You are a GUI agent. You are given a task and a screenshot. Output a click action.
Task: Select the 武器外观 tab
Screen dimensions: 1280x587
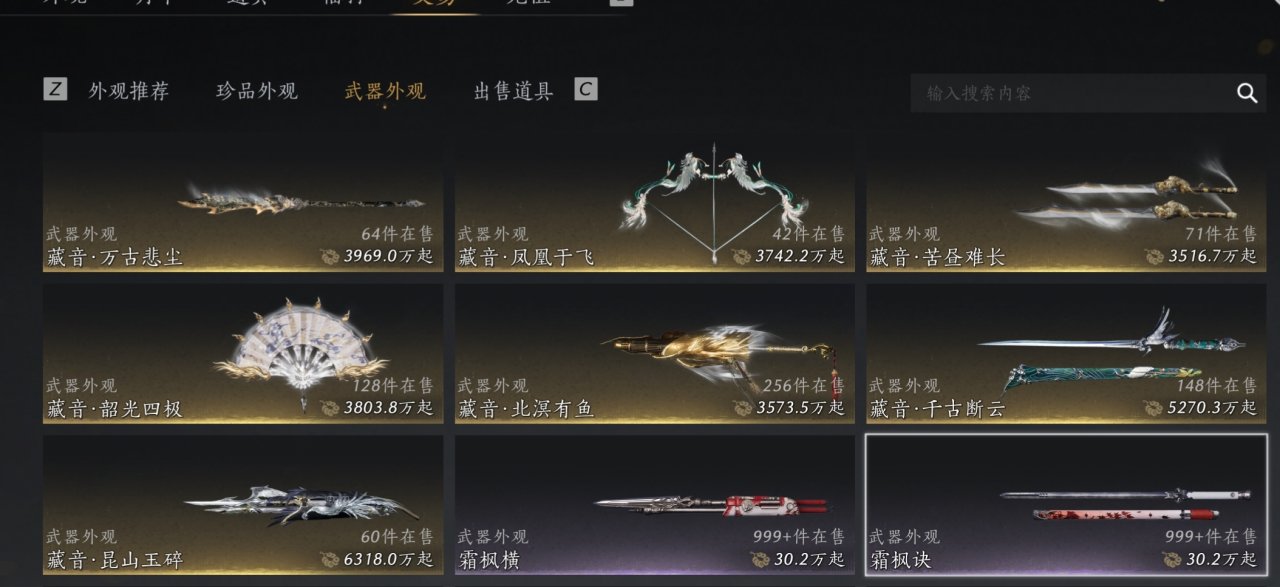pos(385,91)
